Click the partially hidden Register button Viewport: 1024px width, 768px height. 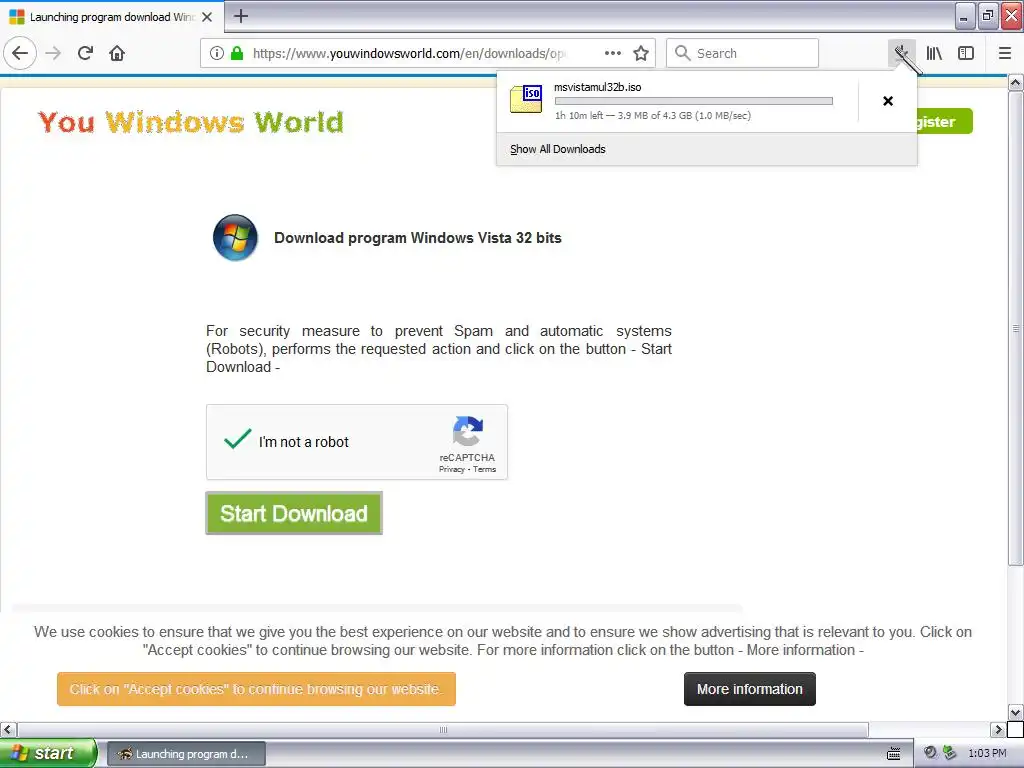click(x=945, y=121)
